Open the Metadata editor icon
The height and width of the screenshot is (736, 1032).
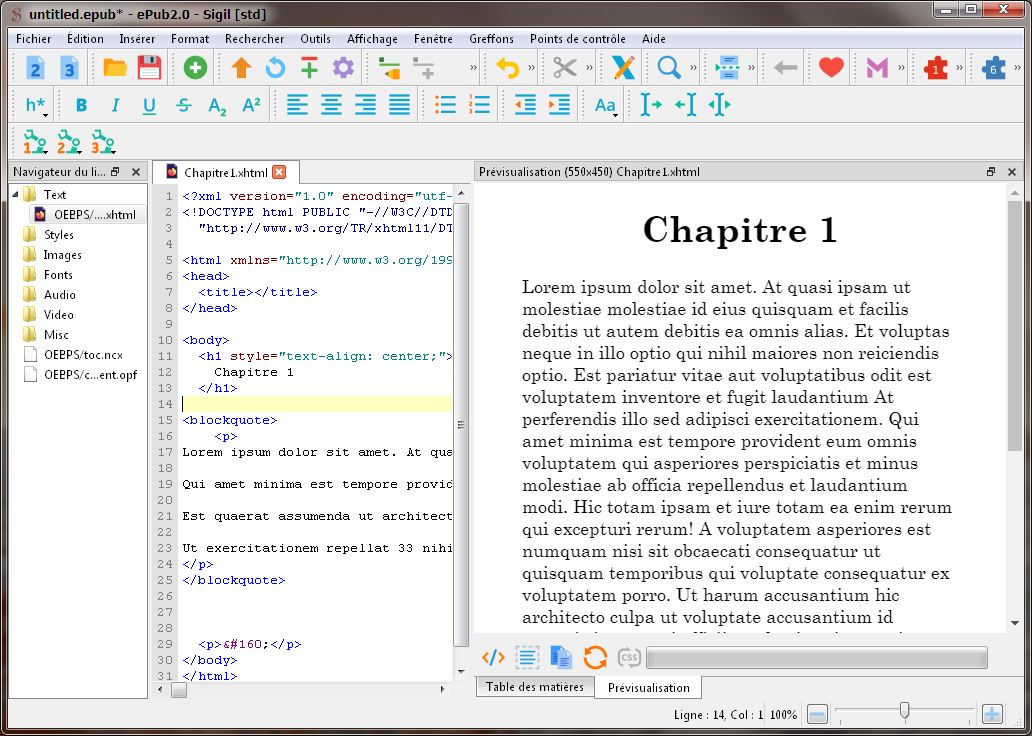[877, 68]
